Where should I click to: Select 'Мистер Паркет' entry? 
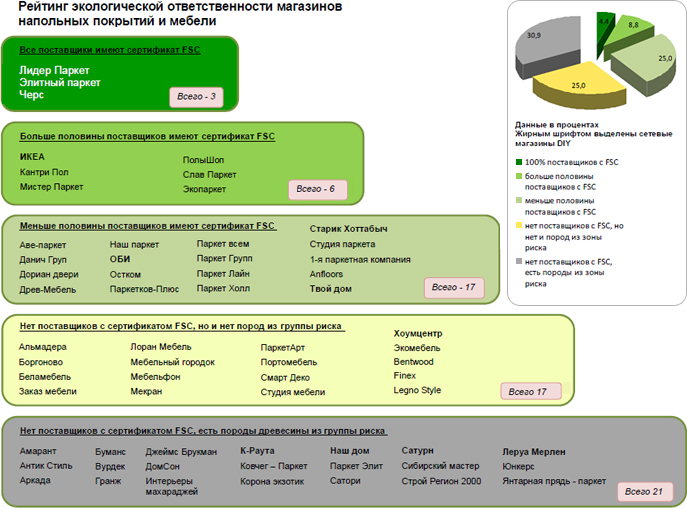51,187
